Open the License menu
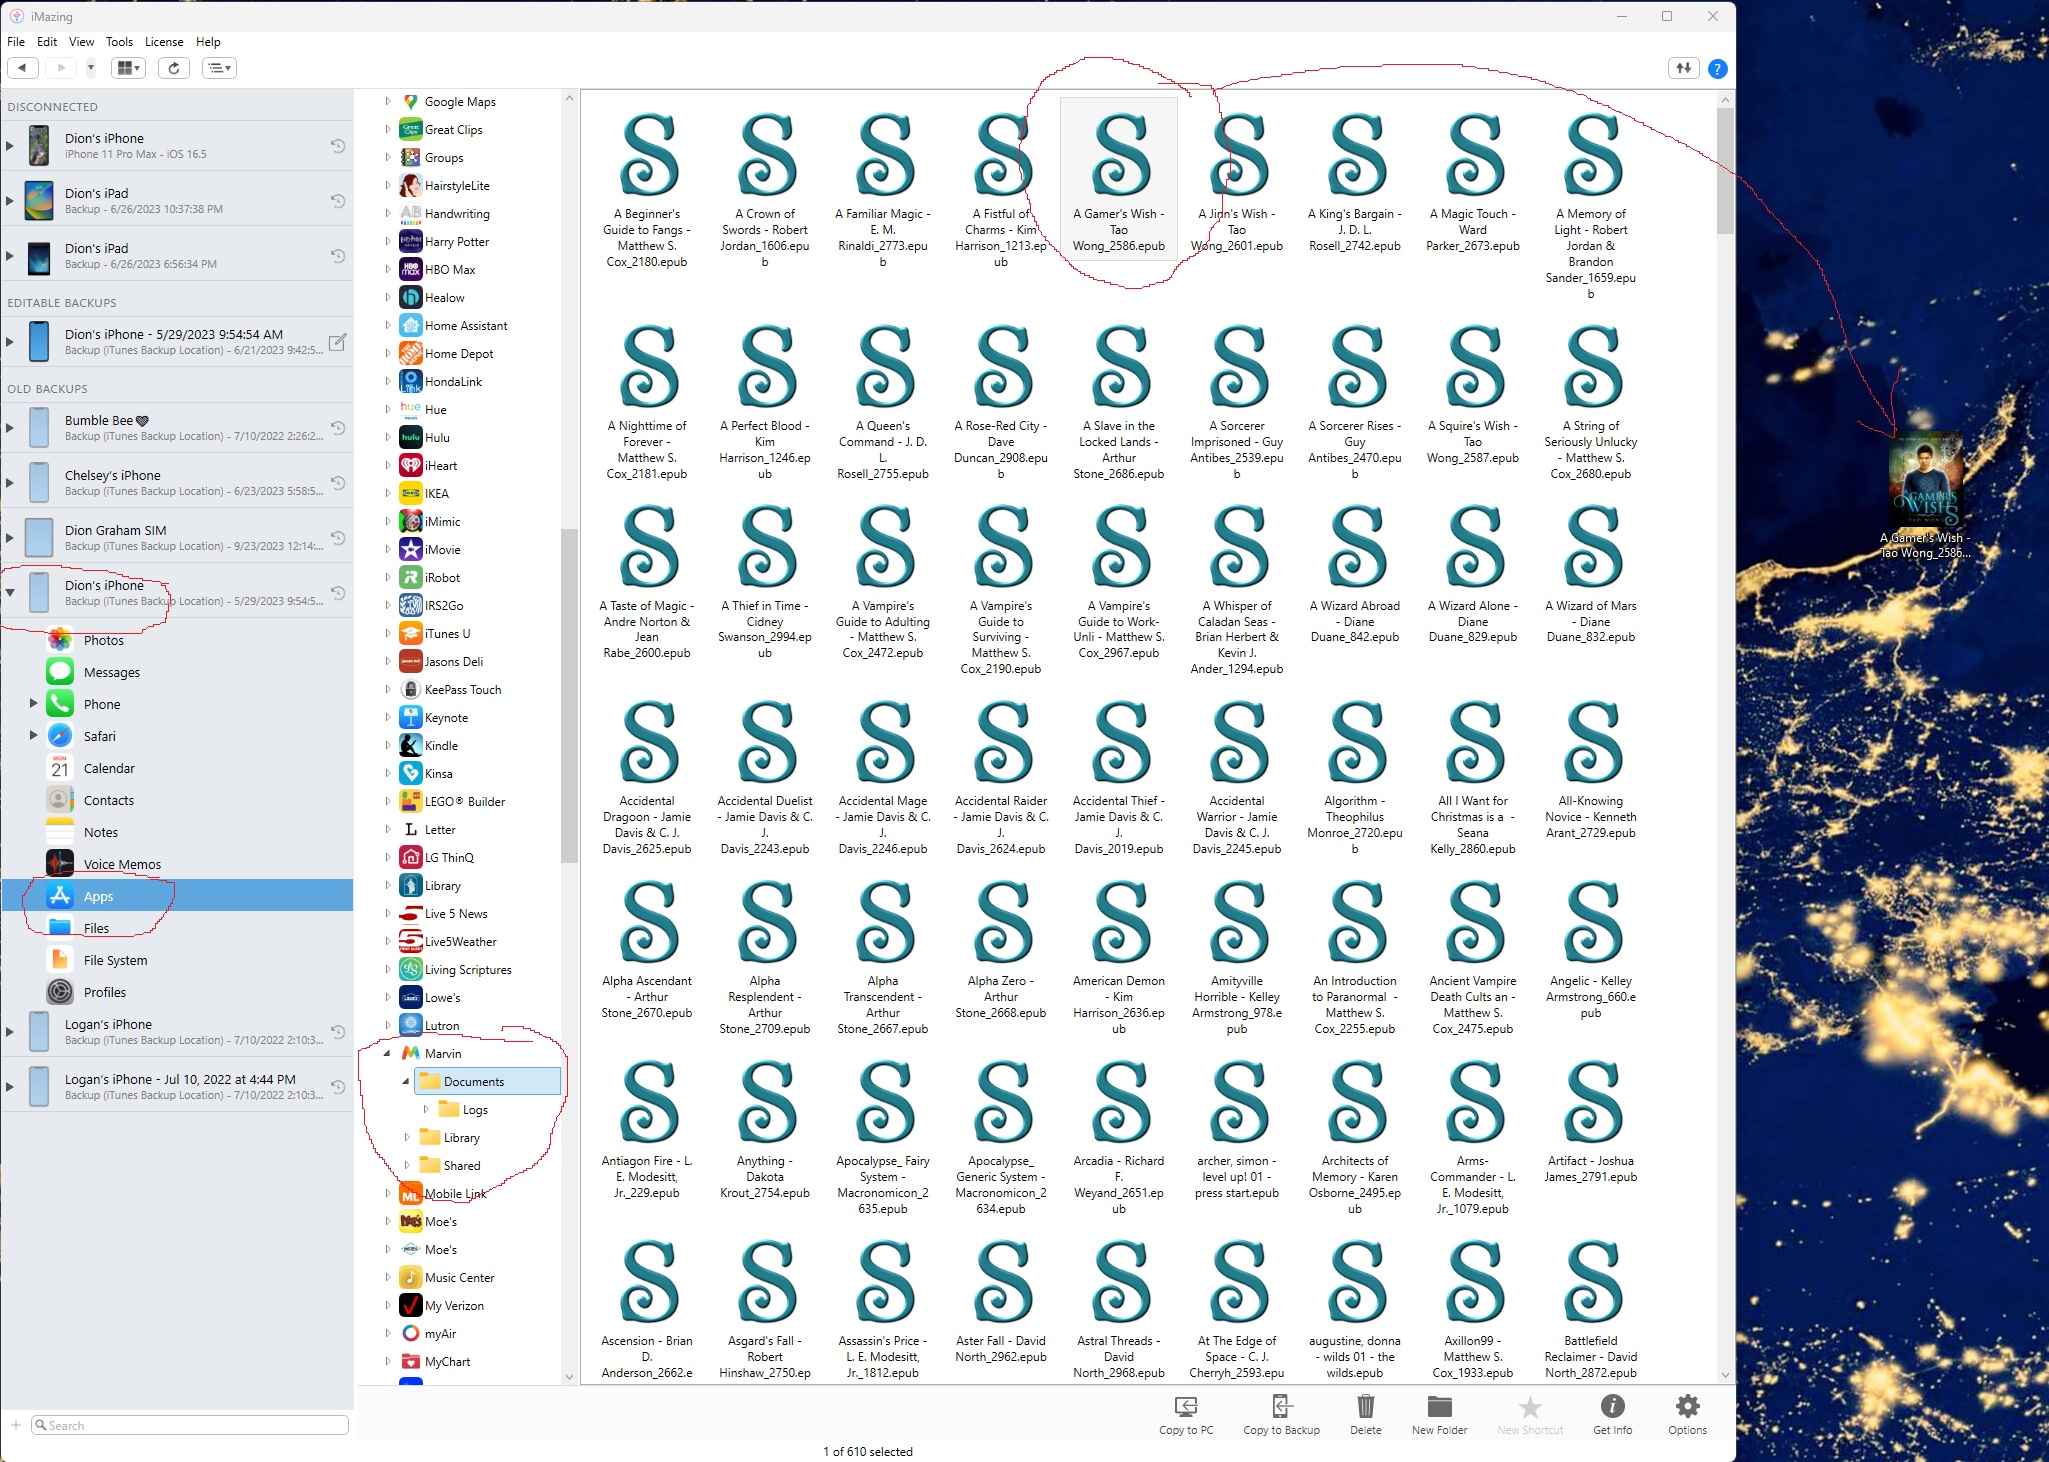2049x1462 pixels. pos(164,42)
